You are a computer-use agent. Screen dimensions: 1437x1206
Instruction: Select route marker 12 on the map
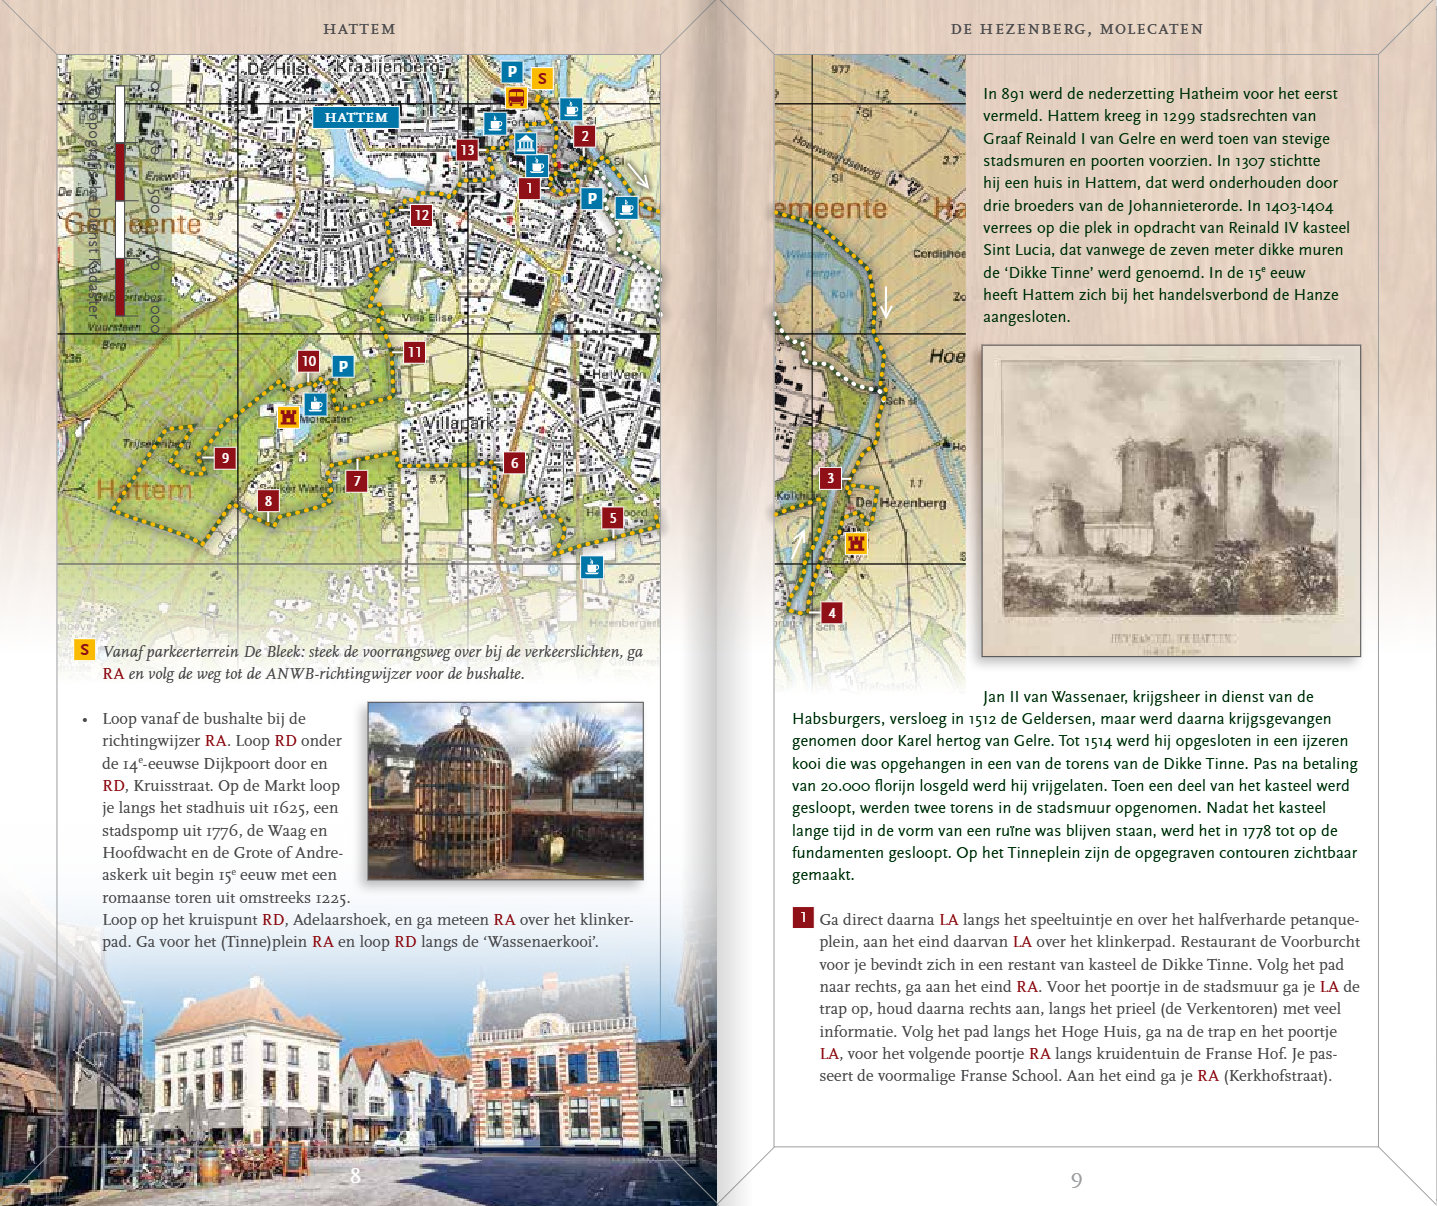tap(421, 215)
